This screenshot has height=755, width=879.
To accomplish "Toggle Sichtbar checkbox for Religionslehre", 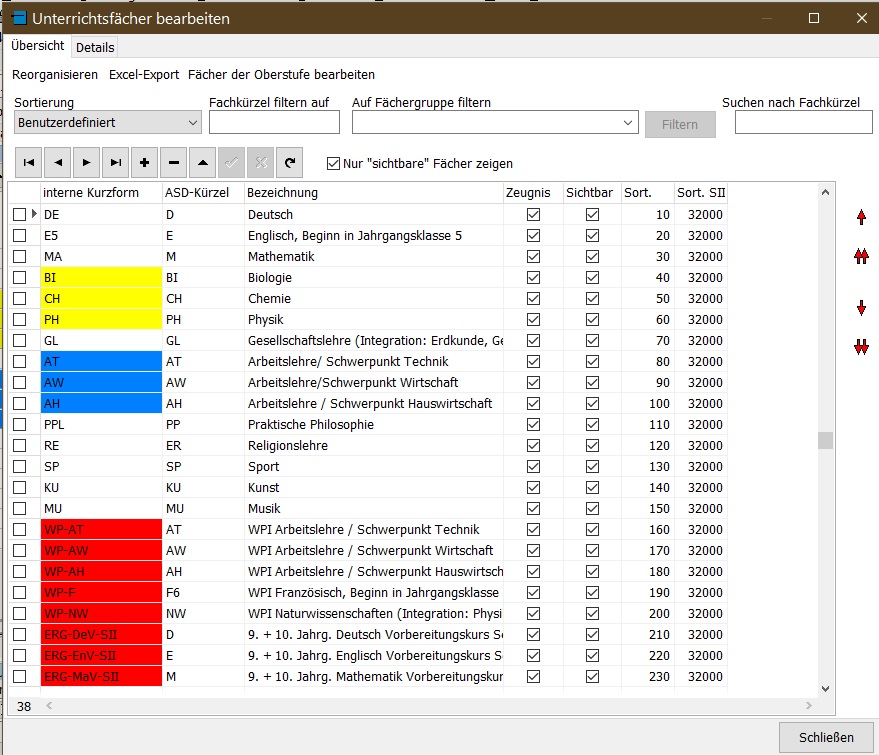I will coord(592,446).
